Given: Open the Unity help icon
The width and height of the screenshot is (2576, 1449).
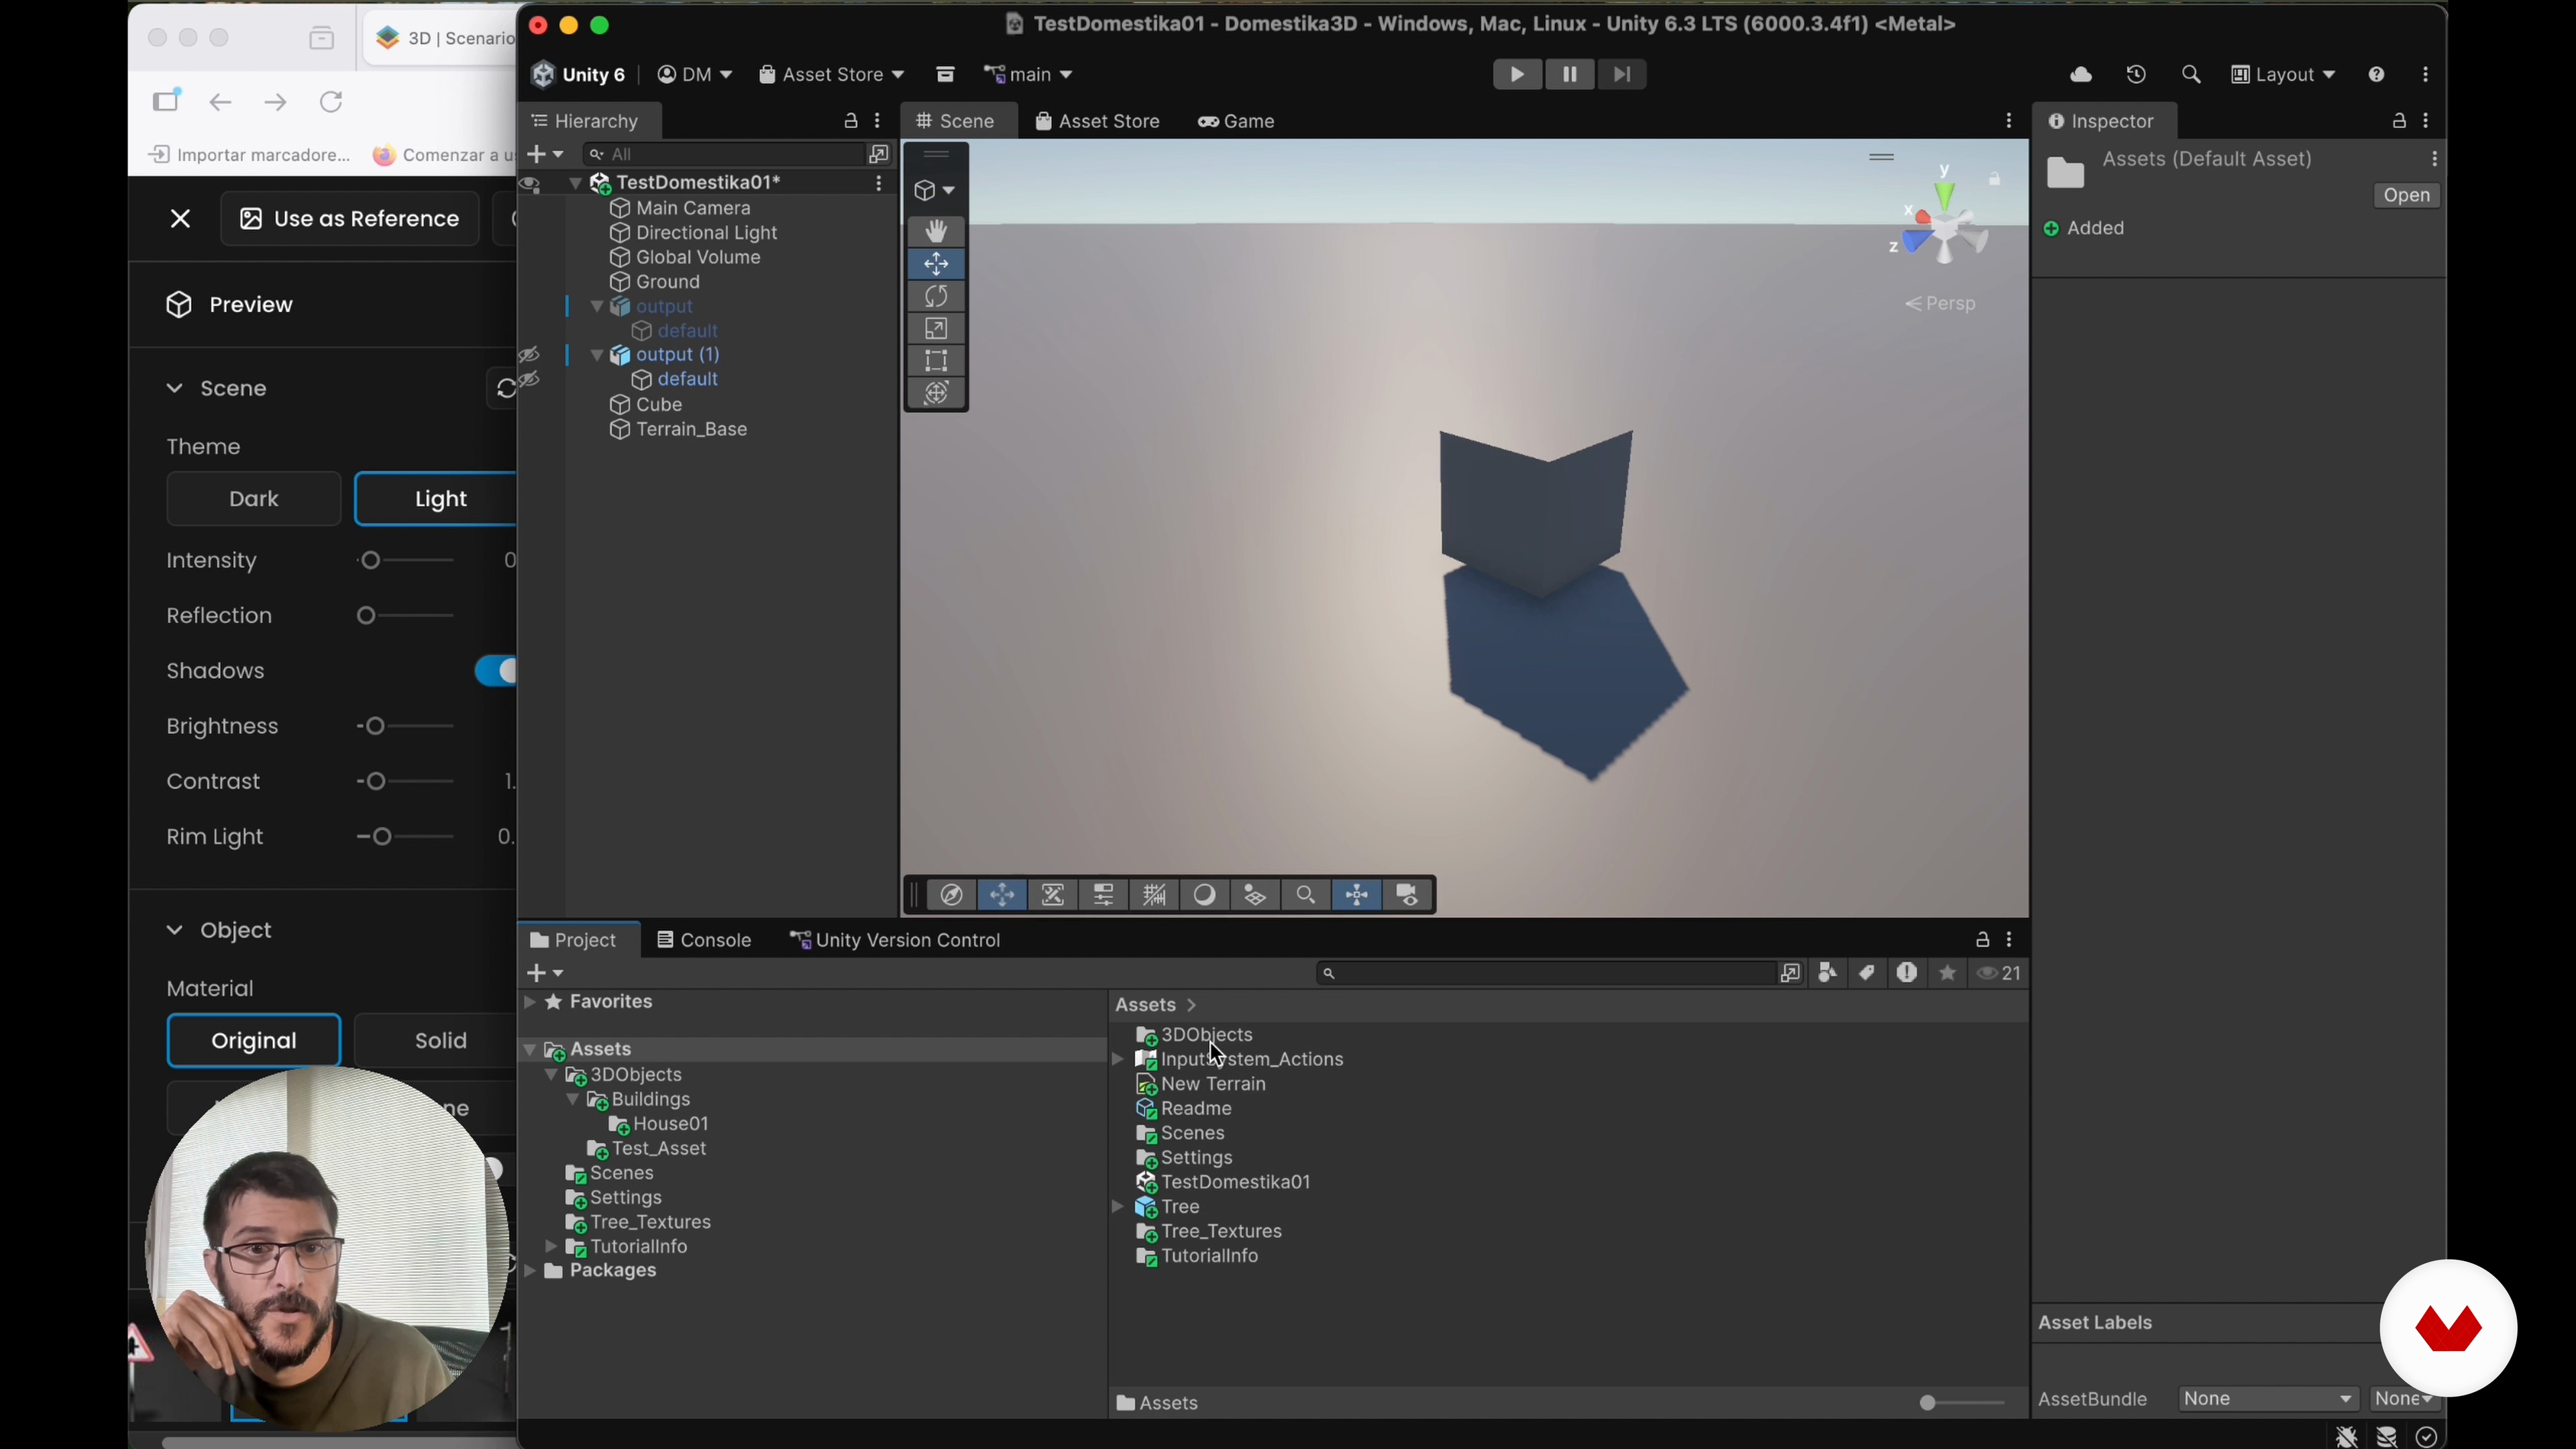Looking at the screenshot, I should [x=2377, y=75].
